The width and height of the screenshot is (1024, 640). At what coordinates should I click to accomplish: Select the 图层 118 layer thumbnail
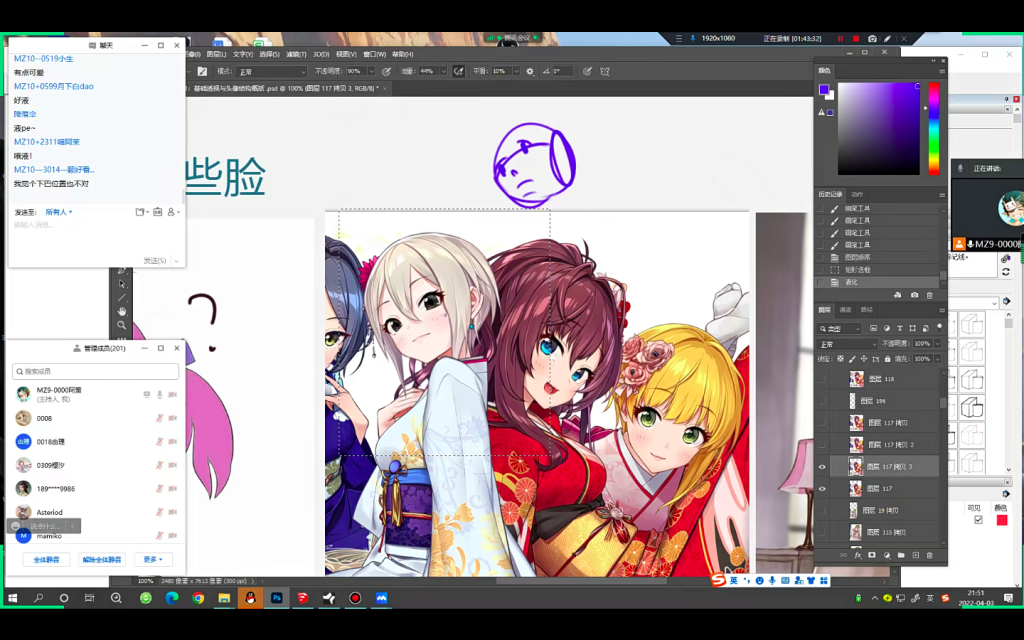856,378
